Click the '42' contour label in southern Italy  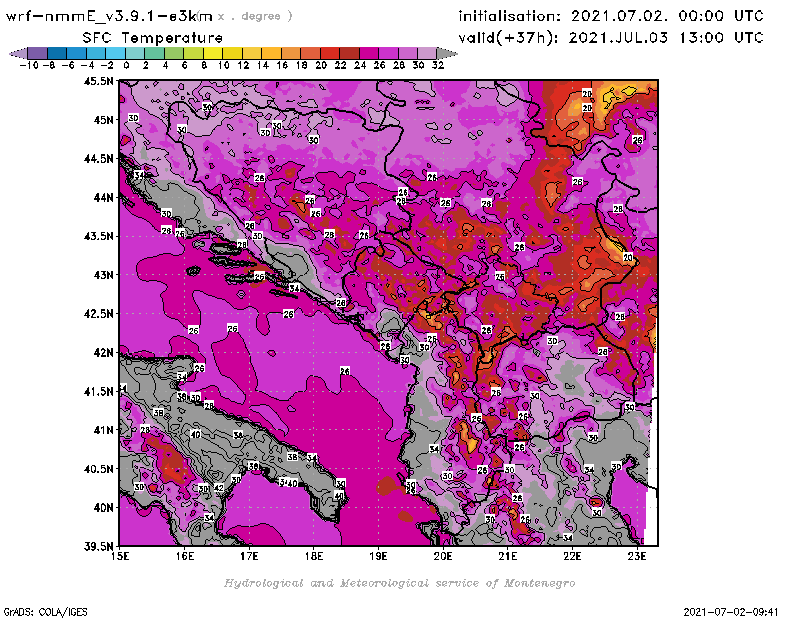click(x=219, y=488)
